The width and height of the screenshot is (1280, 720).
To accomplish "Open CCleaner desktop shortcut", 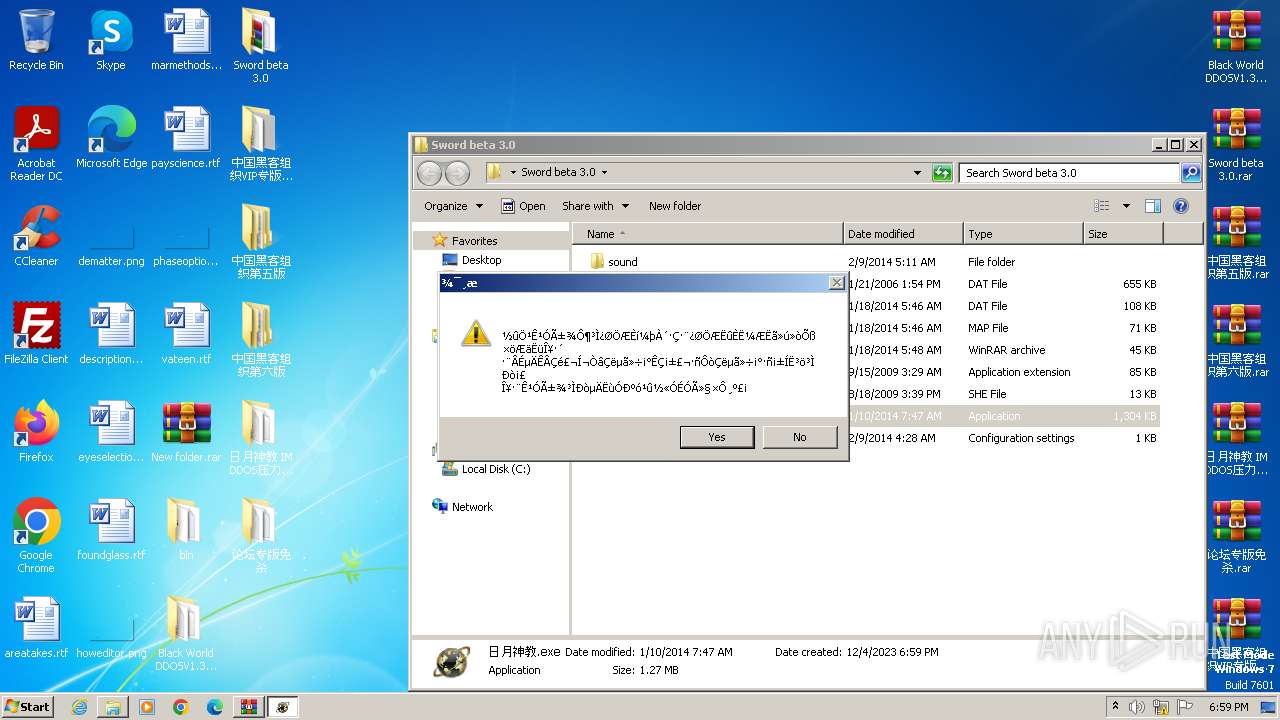I will [36, 236].
